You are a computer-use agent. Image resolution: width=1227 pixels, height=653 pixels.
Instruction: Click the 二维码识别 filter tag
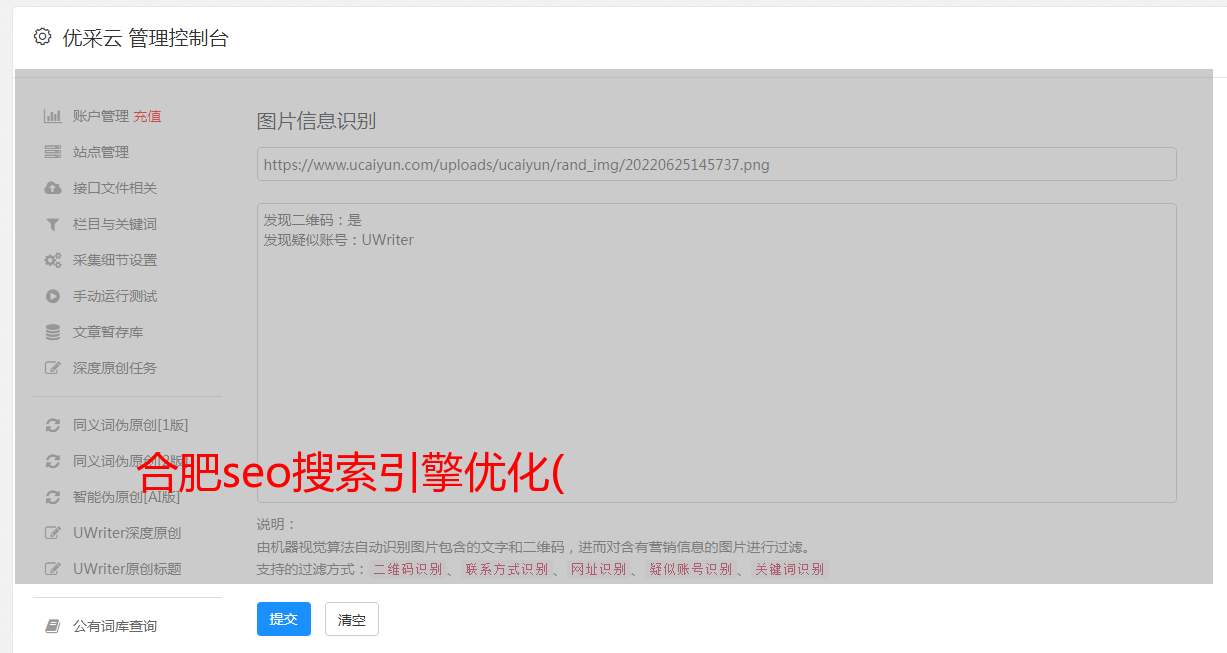(x=407, y=569)
